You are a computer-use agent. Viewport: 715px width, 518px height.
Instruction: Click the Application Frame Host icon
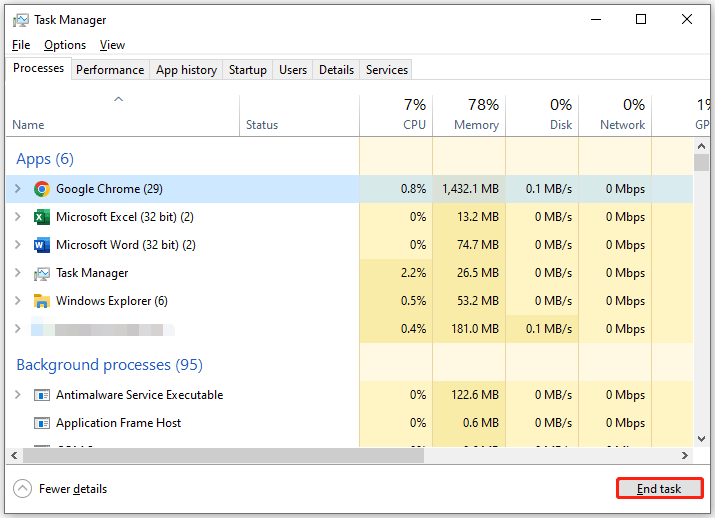(x=41, y=423)
